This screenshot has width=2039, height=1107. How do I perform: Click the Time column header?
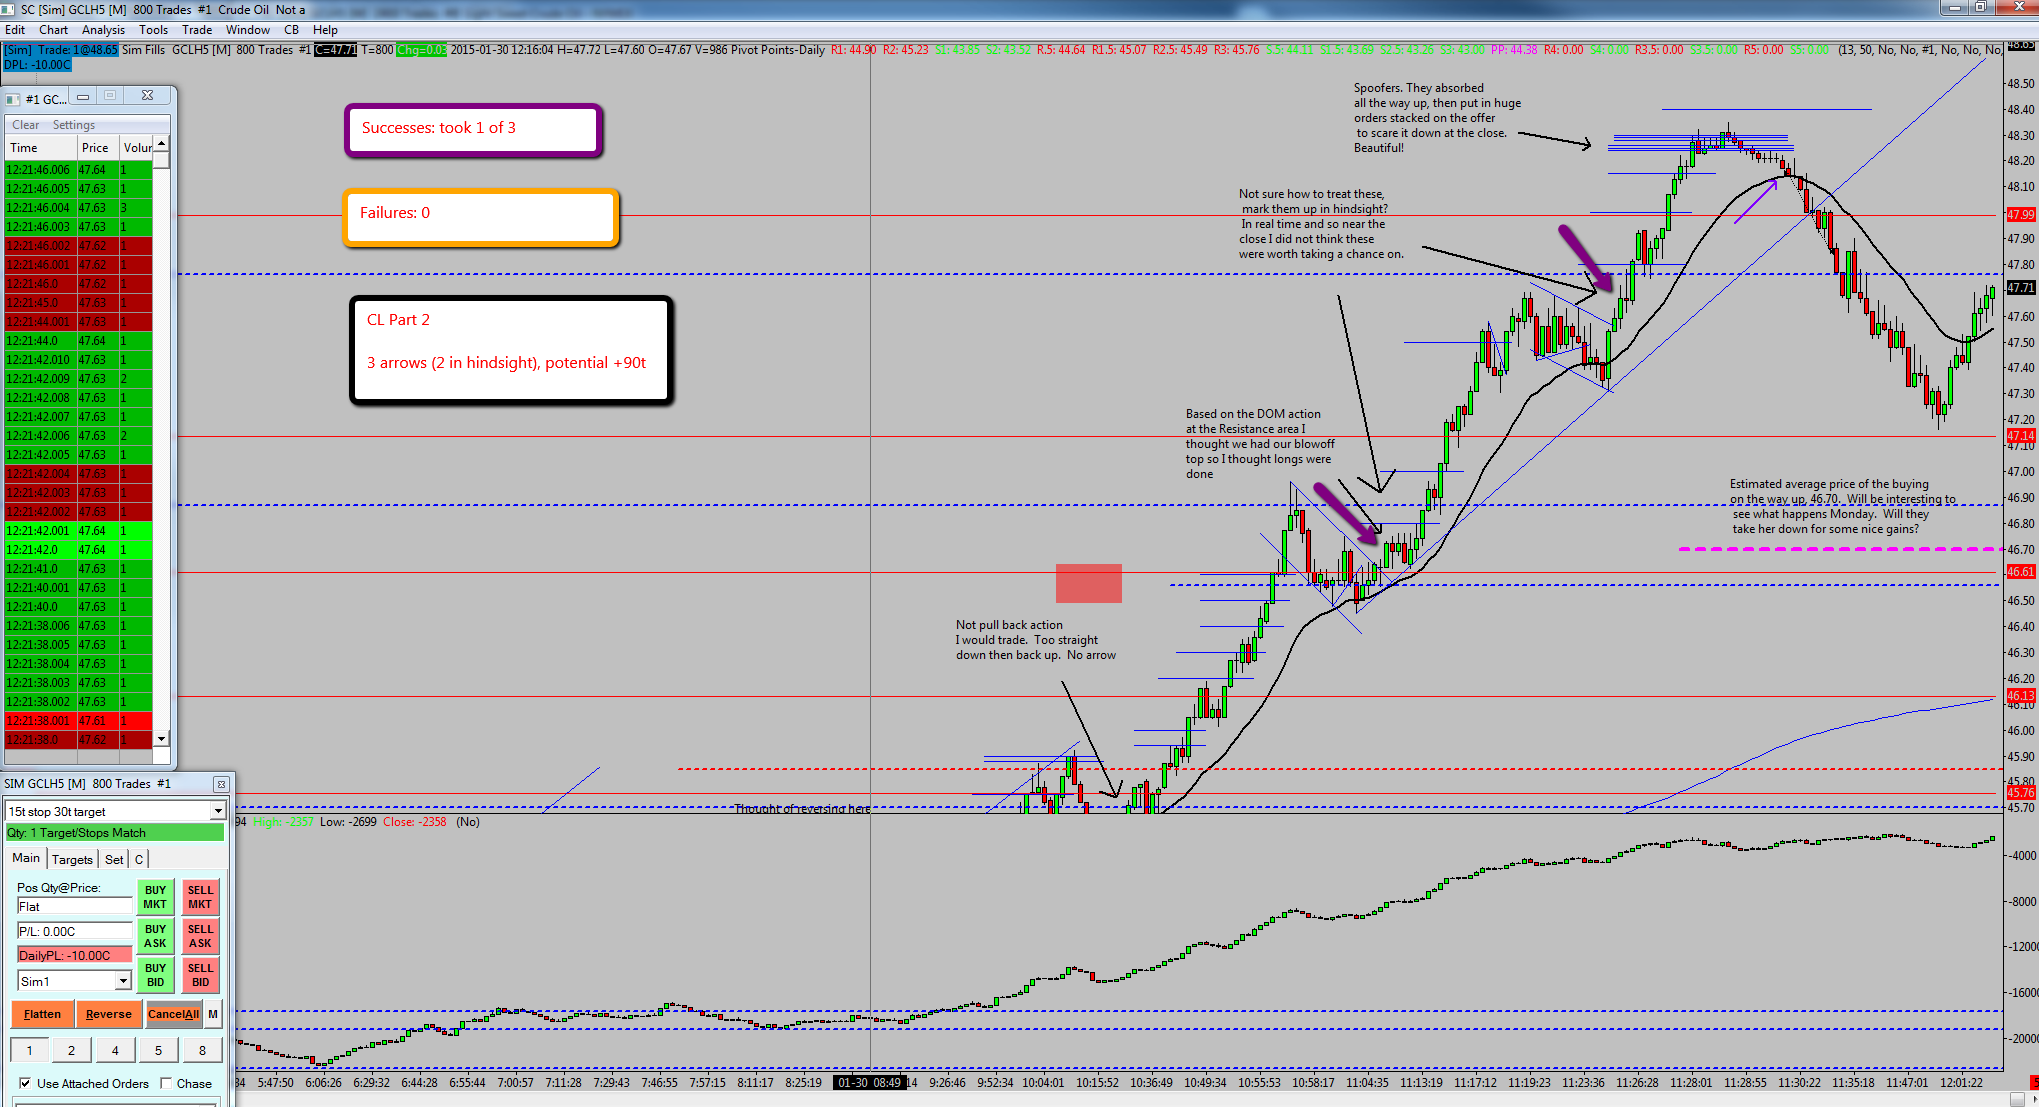tap(41, 148)
